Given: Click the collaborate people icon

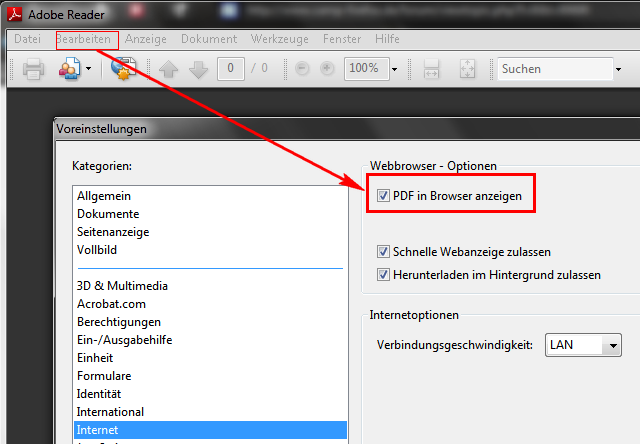Looking at the screenshot, I should pos(70,69).
